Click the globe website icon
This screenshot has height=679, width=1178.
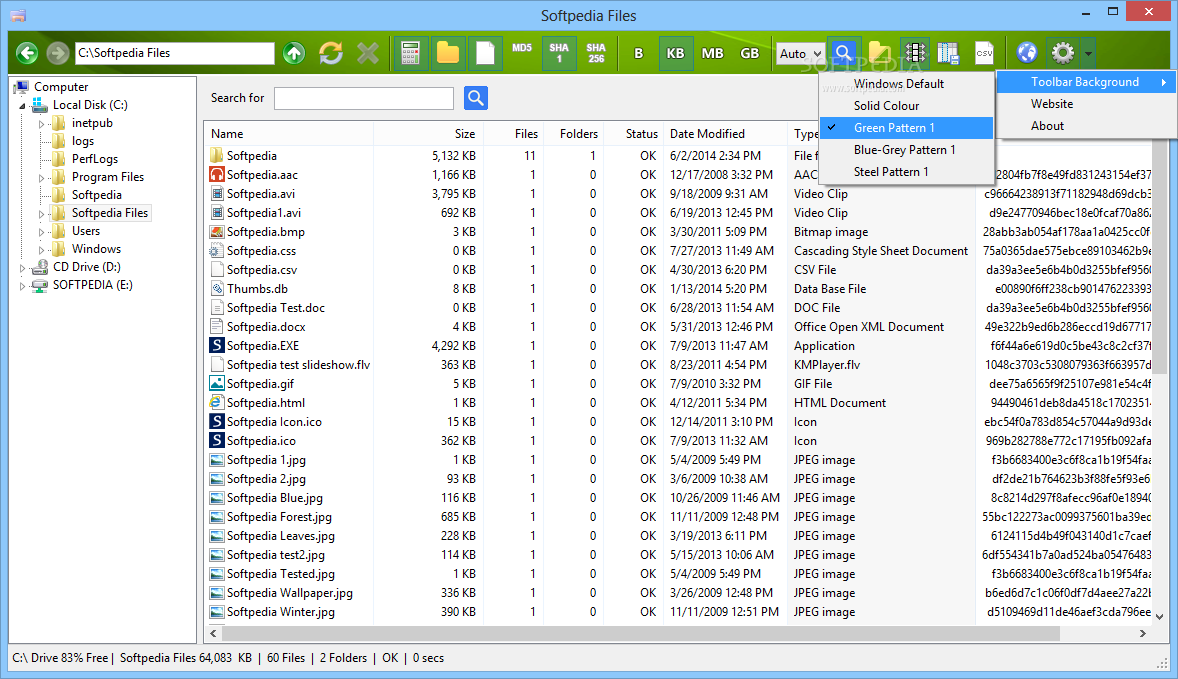point(1027,53)
